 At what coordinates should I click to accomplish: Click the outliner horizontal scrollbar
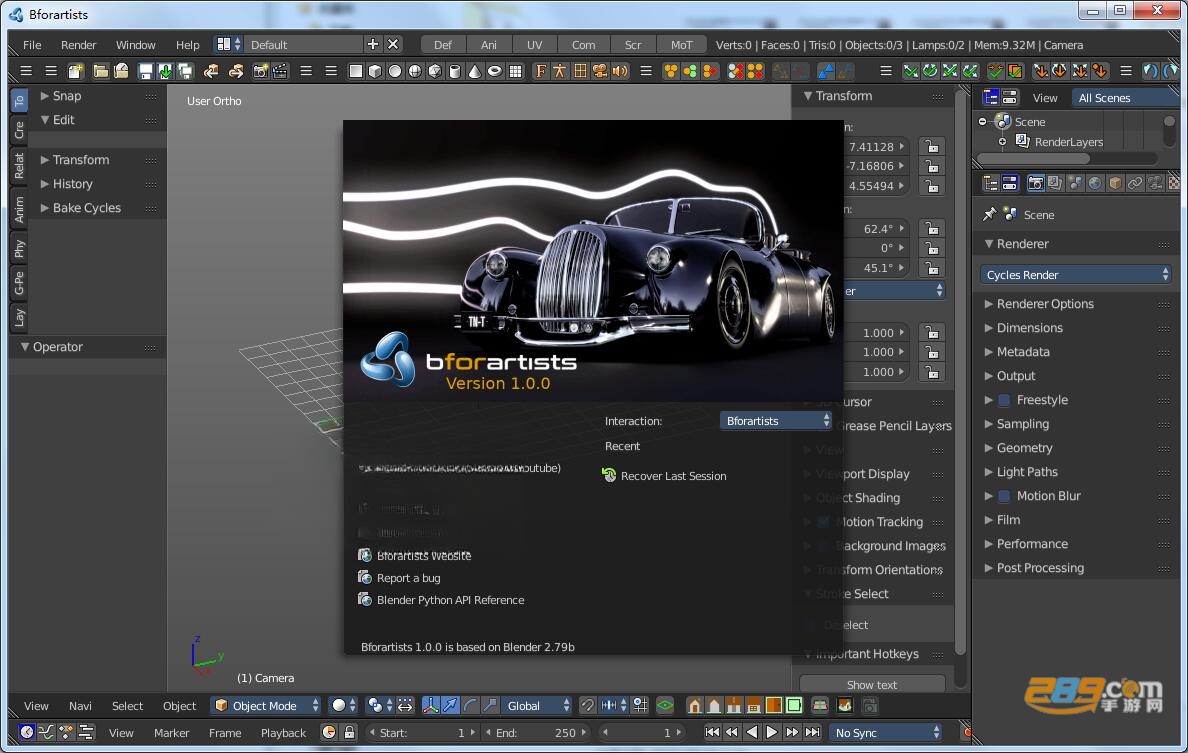point(1033,158)
